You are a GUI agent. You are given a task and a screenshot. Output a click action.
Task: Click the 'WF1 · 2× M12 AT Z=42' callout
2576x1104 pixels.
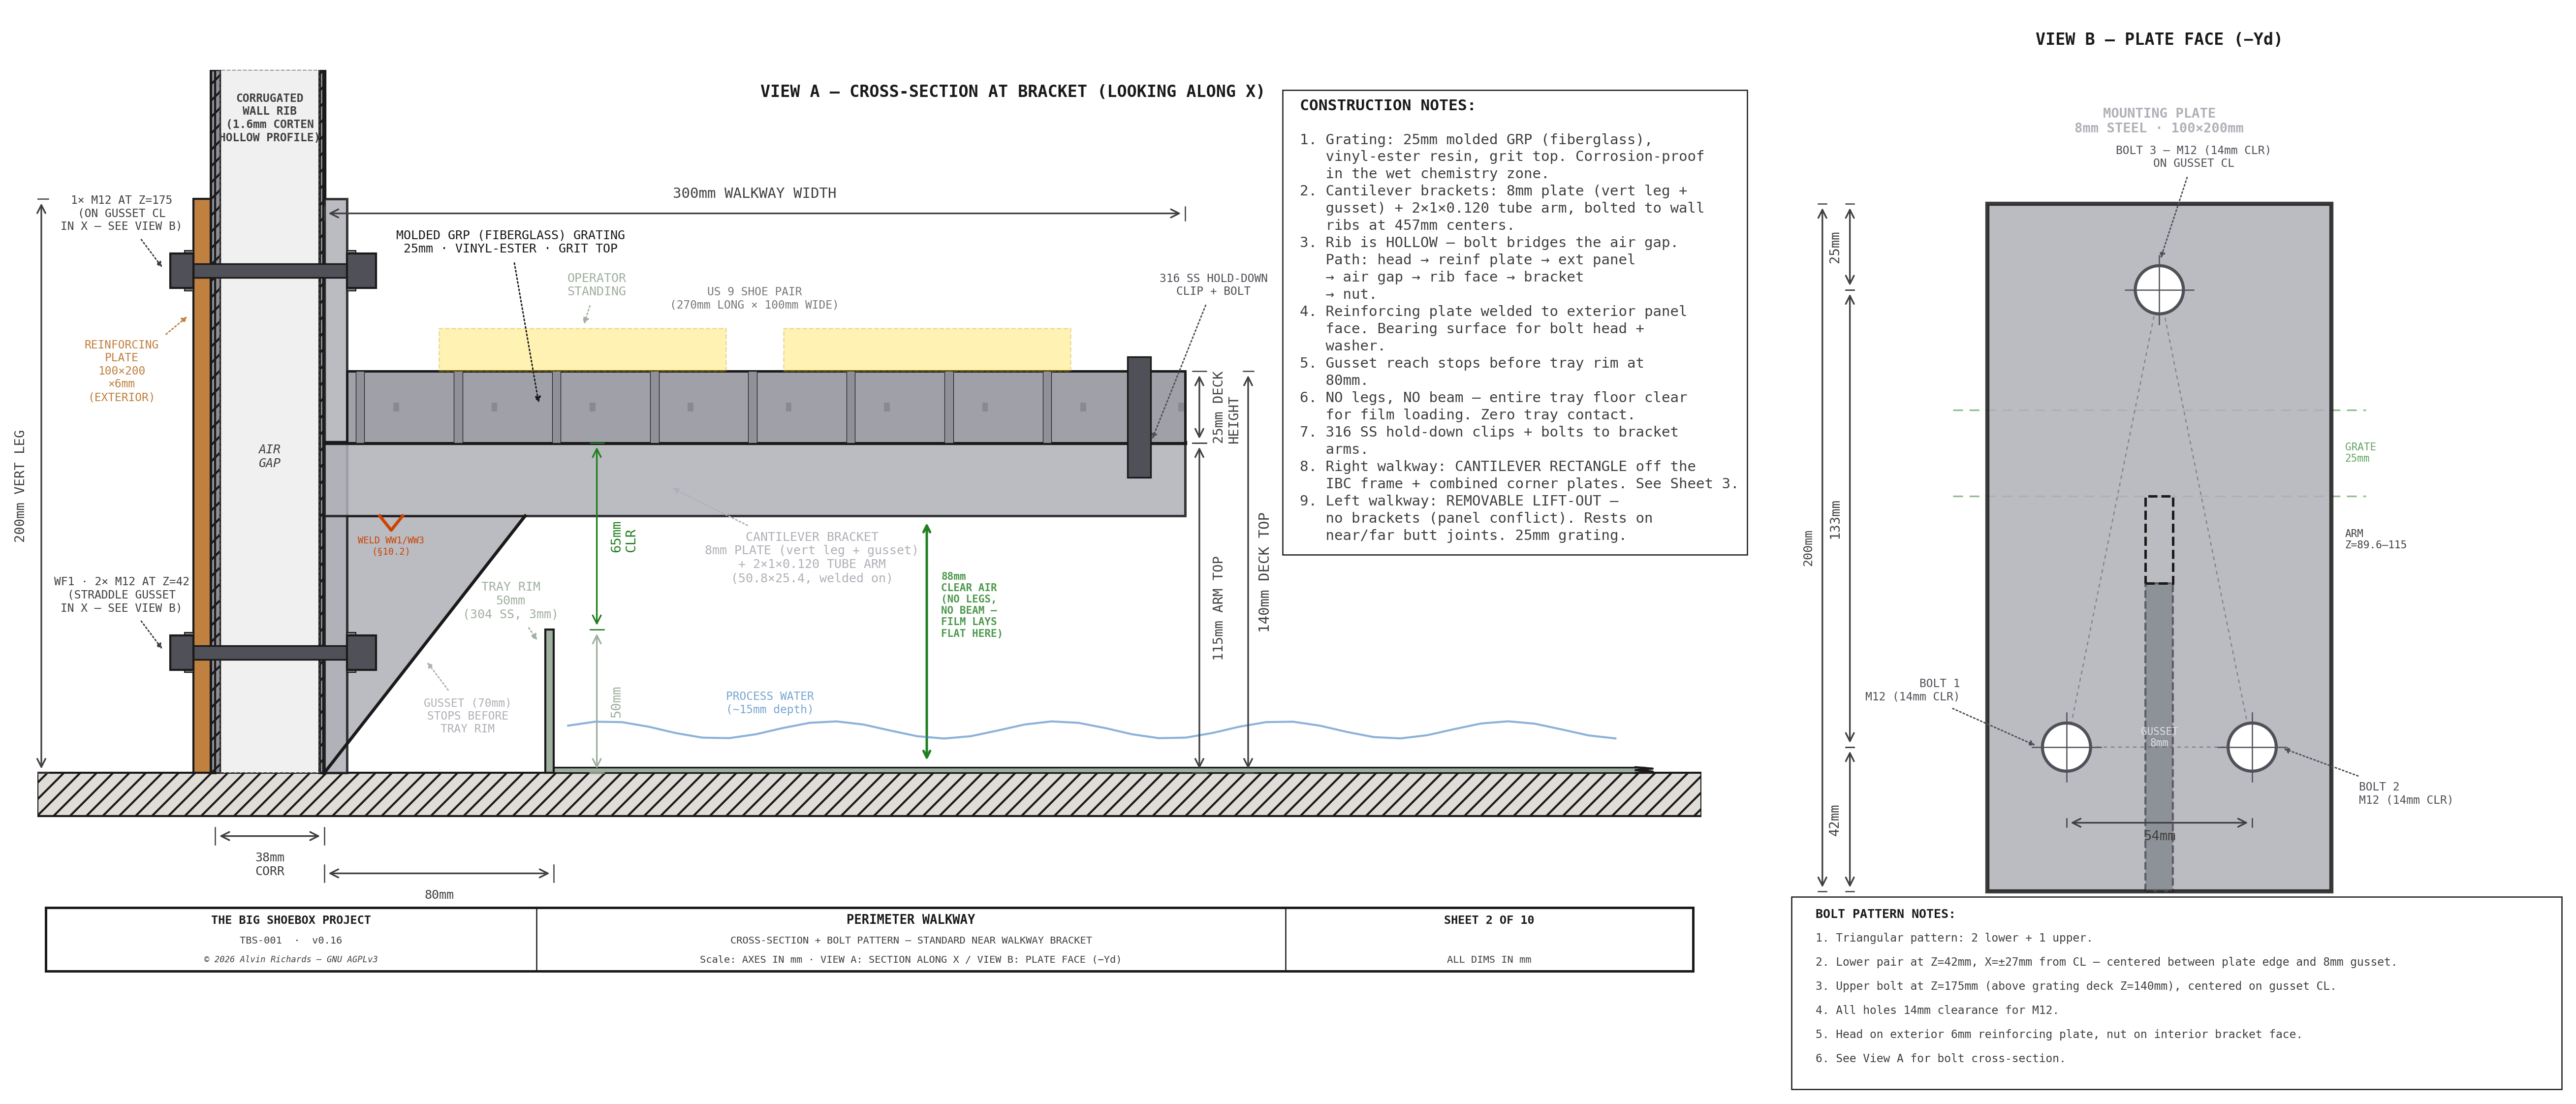(x=121, y=594)
